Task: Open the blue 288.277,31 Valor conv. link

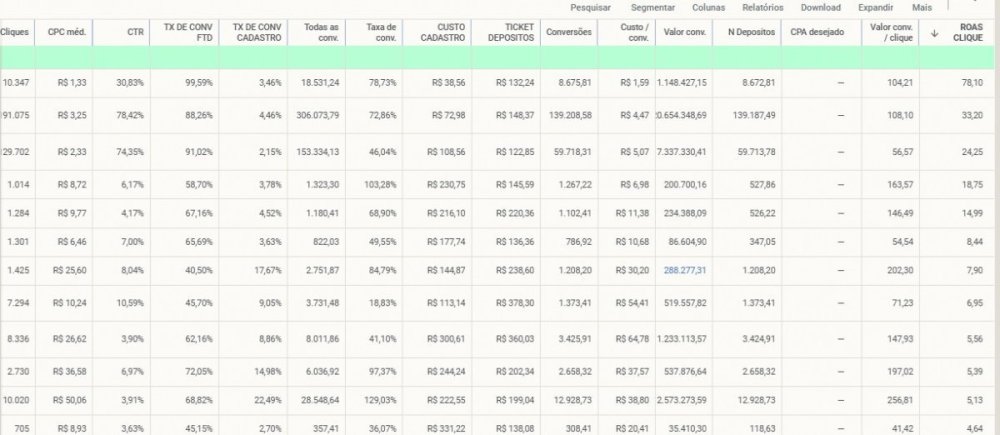Action: coord(685,270)
